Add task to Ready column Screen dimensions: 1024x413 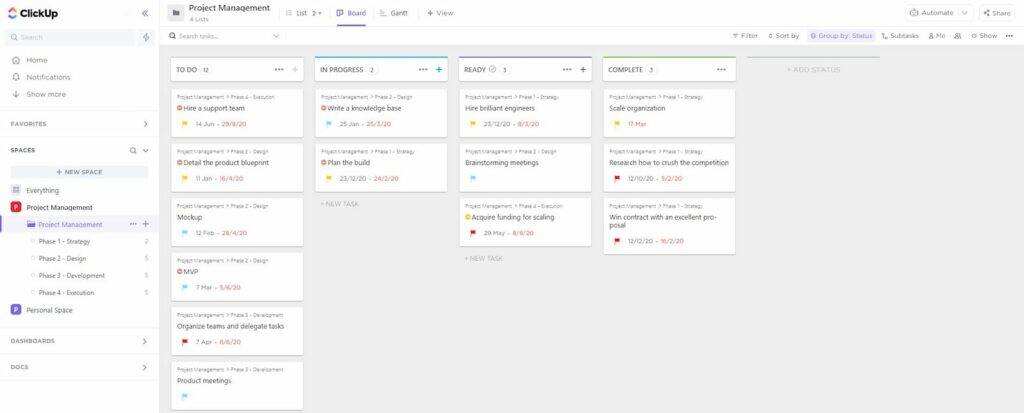[583, 69]
